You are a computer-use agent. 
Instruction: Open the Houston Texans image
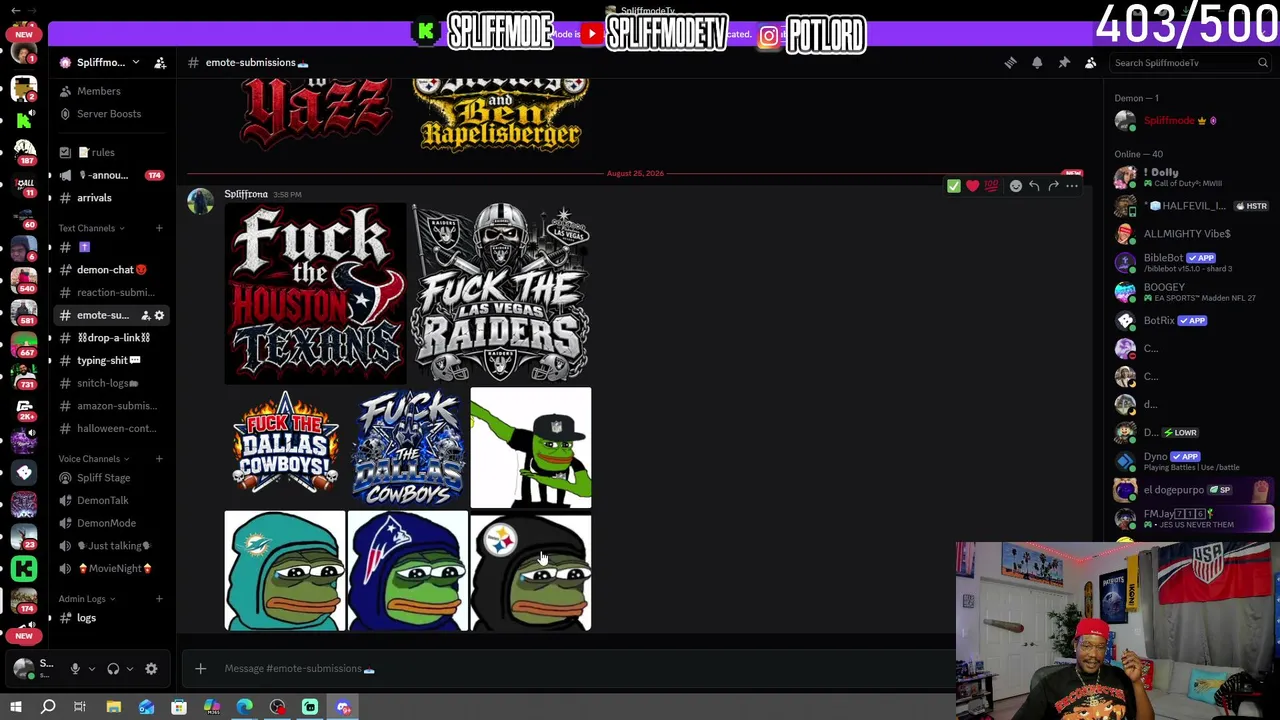tap(315, 294)
